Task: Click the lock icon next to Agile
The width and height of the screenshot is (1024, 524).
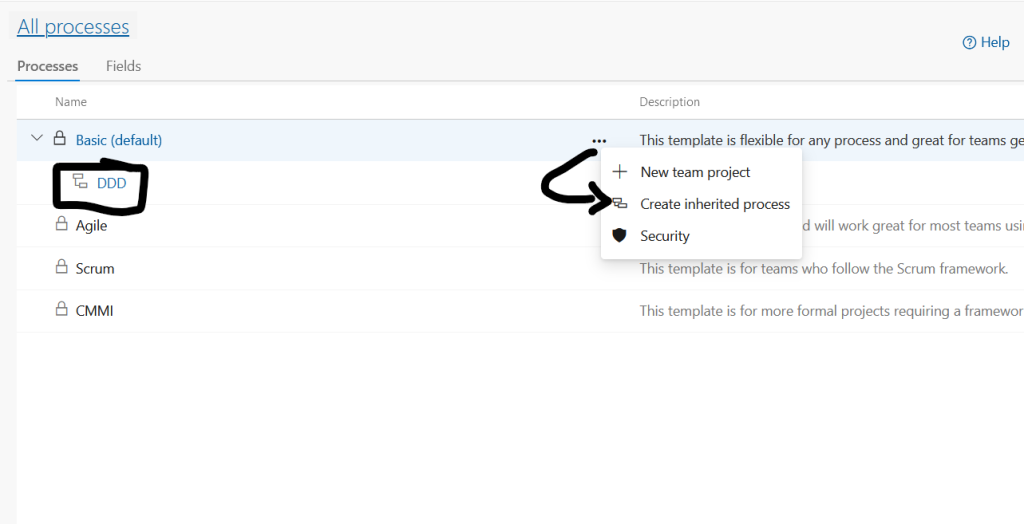Action: [x=60, y=225]
